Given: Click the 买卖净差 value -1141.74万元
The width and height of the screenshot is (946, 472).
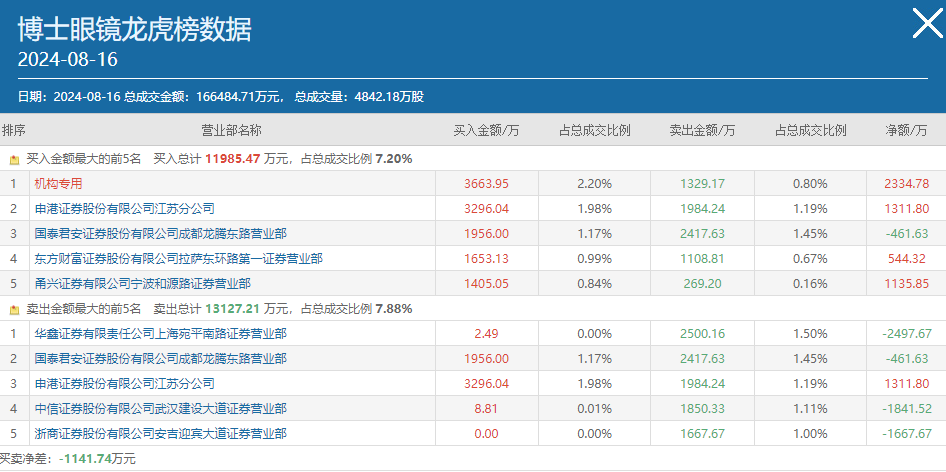Looking at the screenshot, I should click(97, 459).
